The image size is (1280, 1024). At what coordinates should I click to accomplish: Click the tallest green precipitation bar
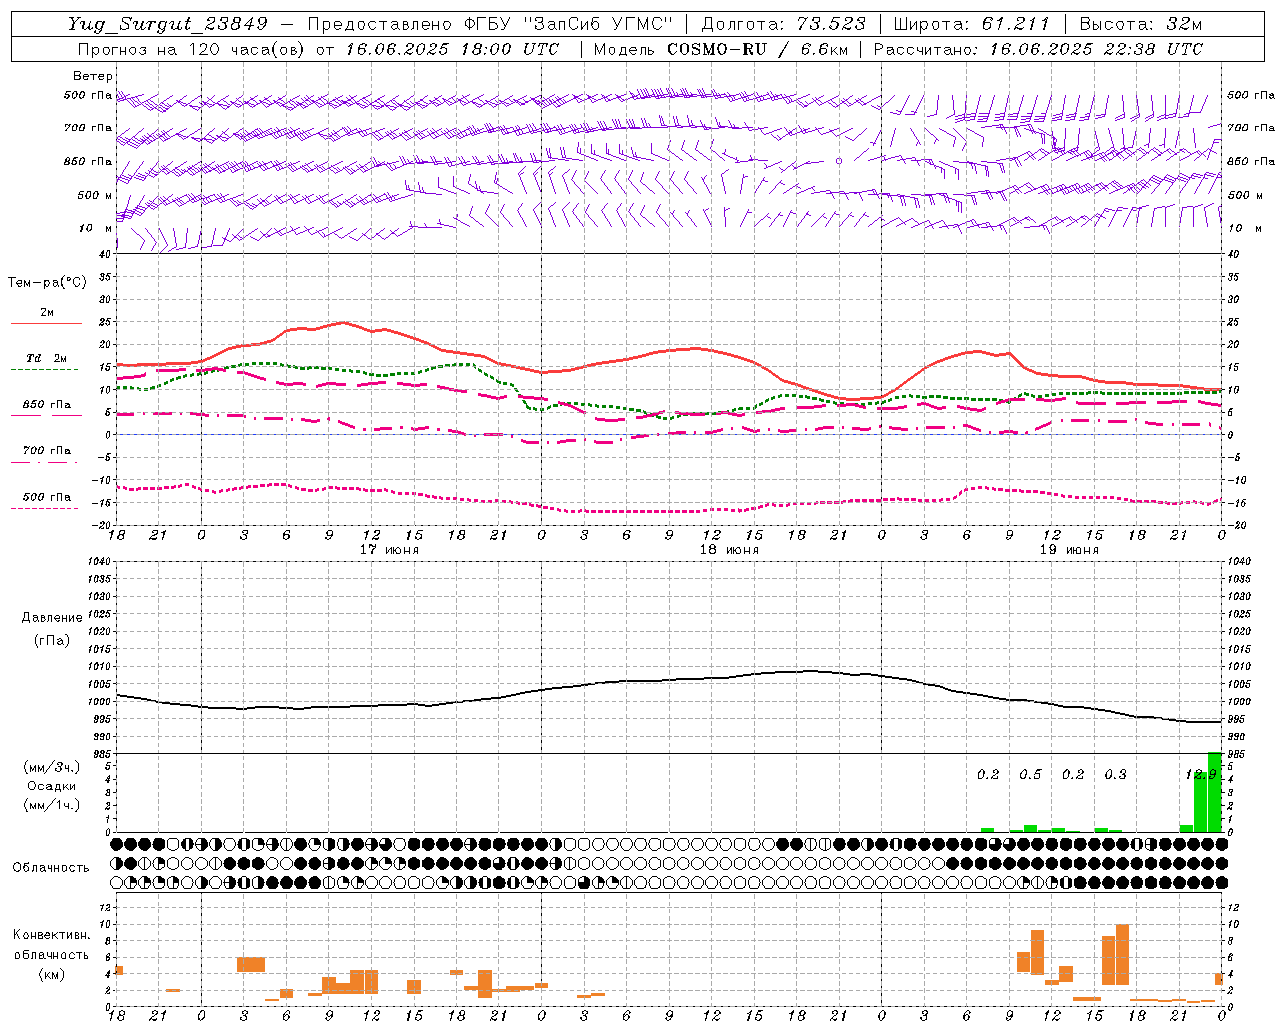[x=1215, y=792]
